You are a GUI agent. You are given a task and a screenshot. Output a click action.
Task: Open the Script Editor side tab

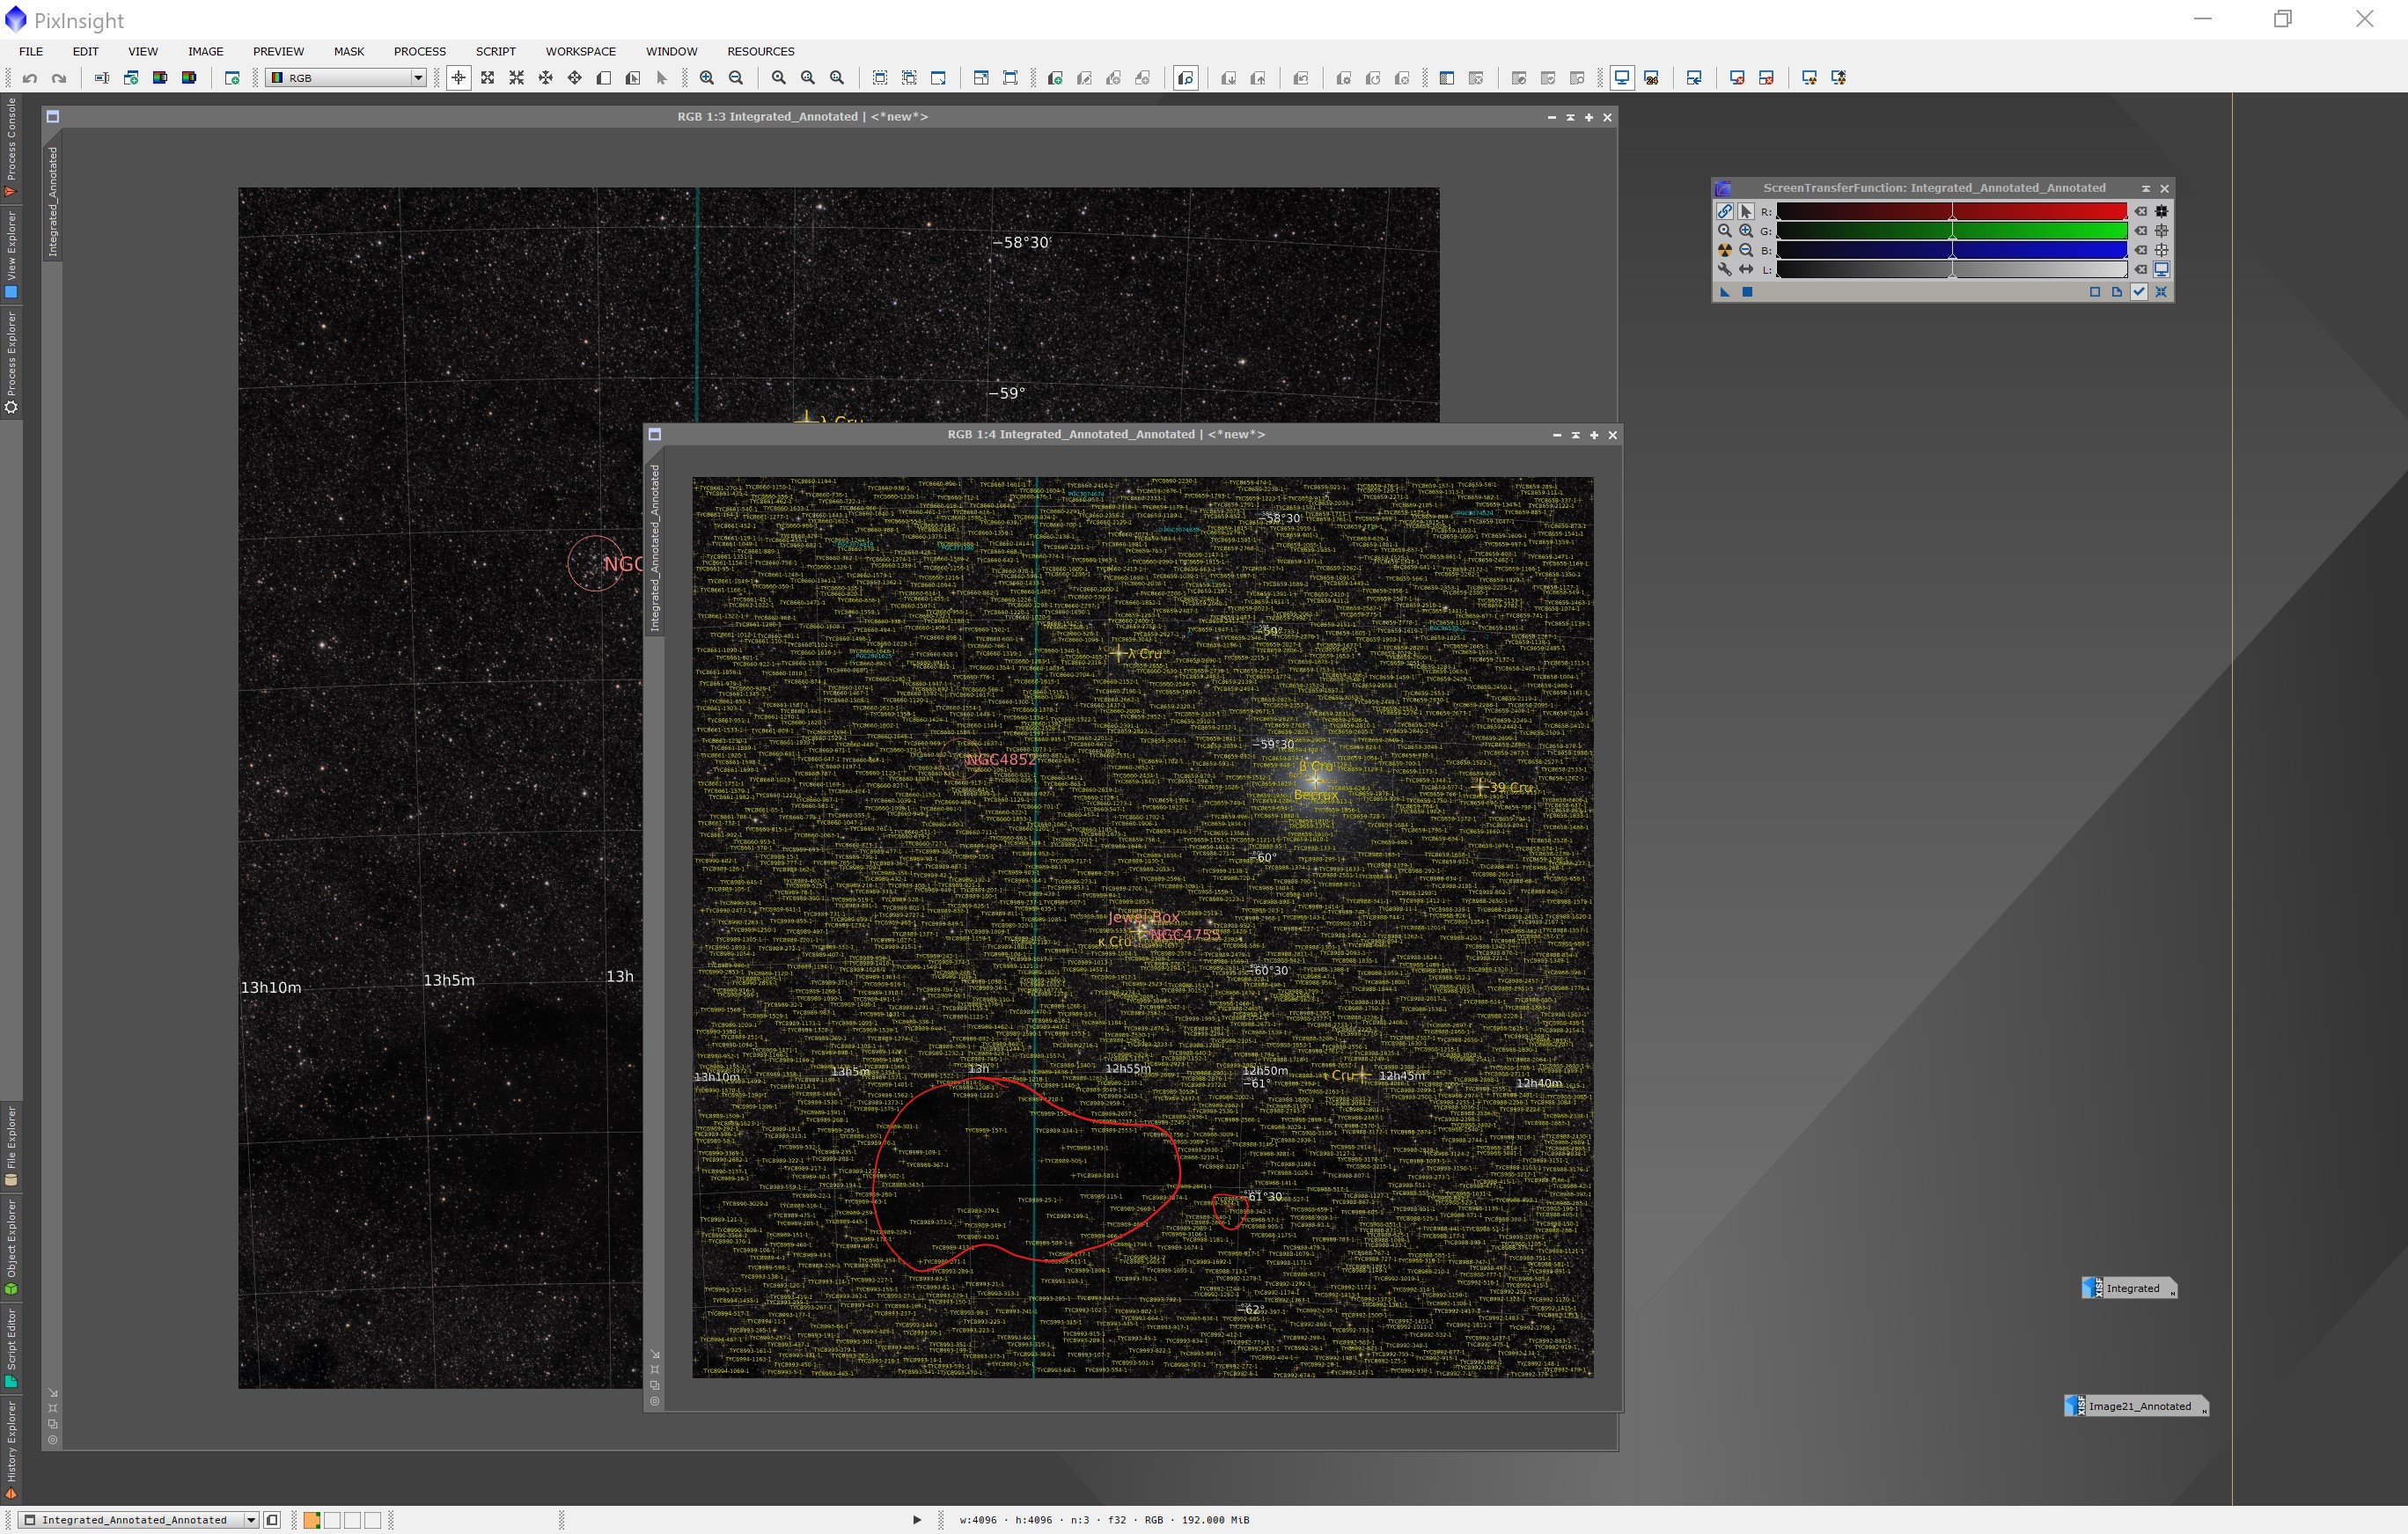pos(11,1348)
